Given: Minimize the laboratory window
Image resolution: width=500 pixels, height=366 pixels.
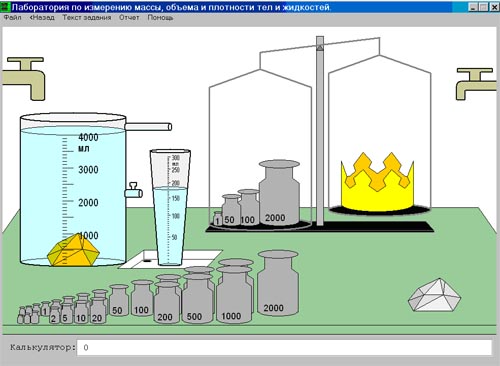Looking at the screenshot, I should coord(473,7).
